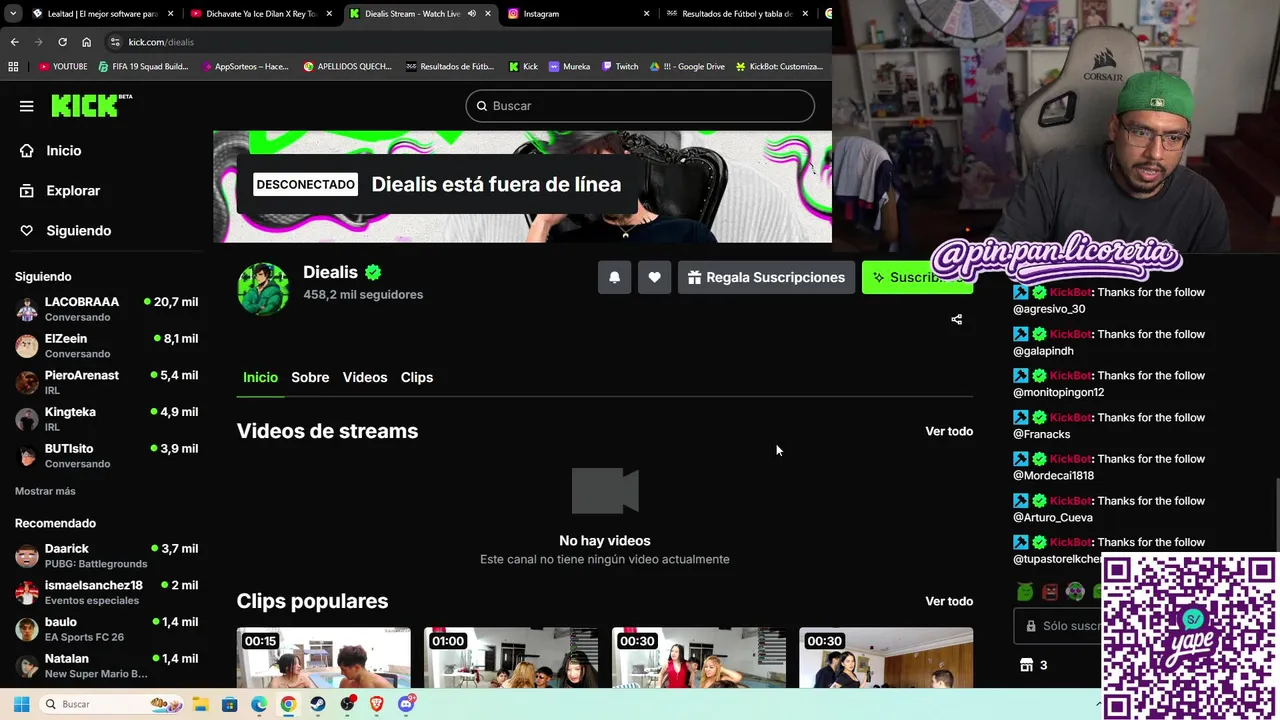Click the verified badge next to Diealis
This screenshot has width=1280, height=720.
click(373, 272)
